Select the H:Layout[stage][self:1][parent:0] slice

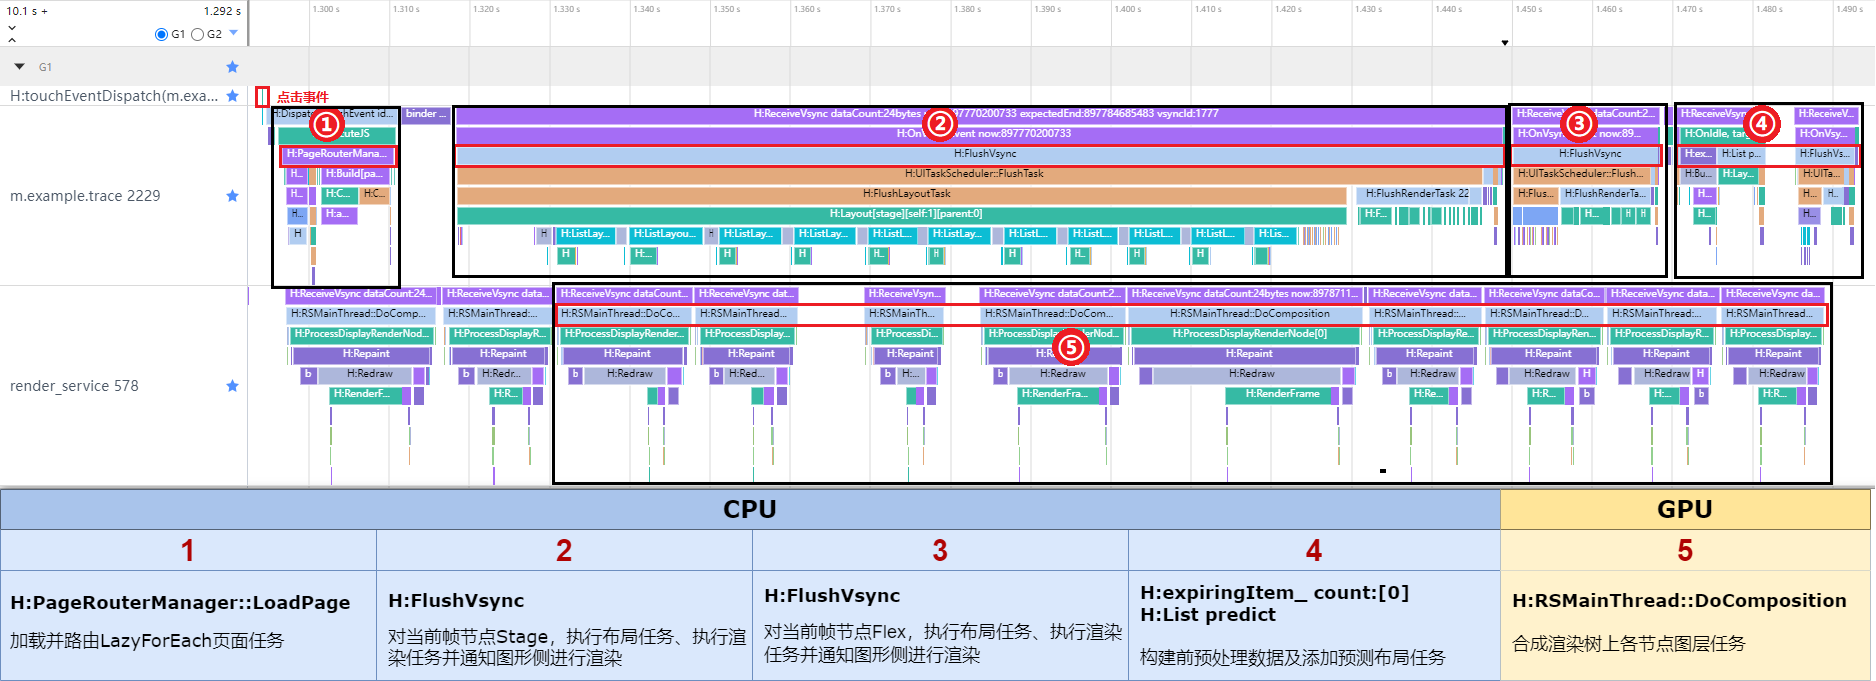coord(902,214)
